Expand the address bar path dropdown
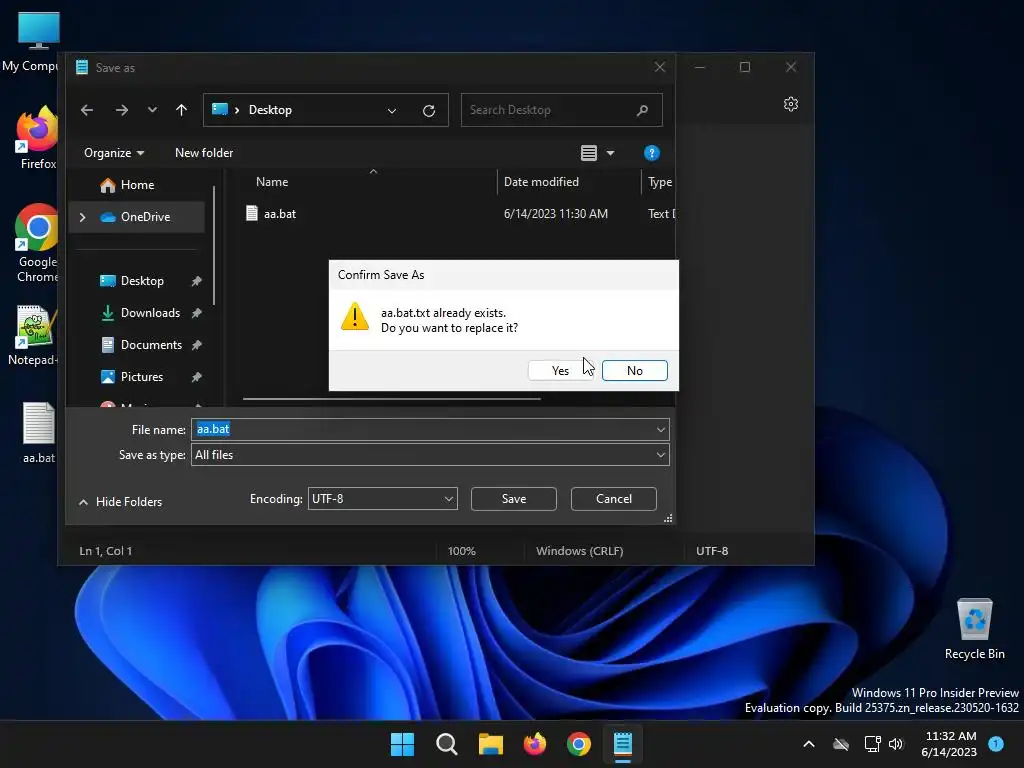The width and height of the screenshot is (1024, 768). (392, 110)
